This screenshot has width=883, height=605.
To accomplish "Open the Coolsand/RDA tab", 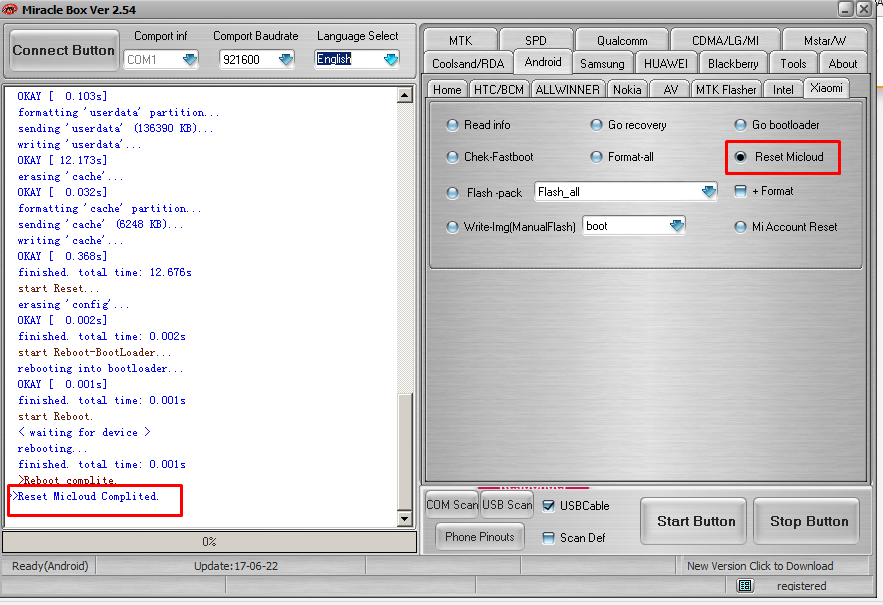I will tap(468, 64).
